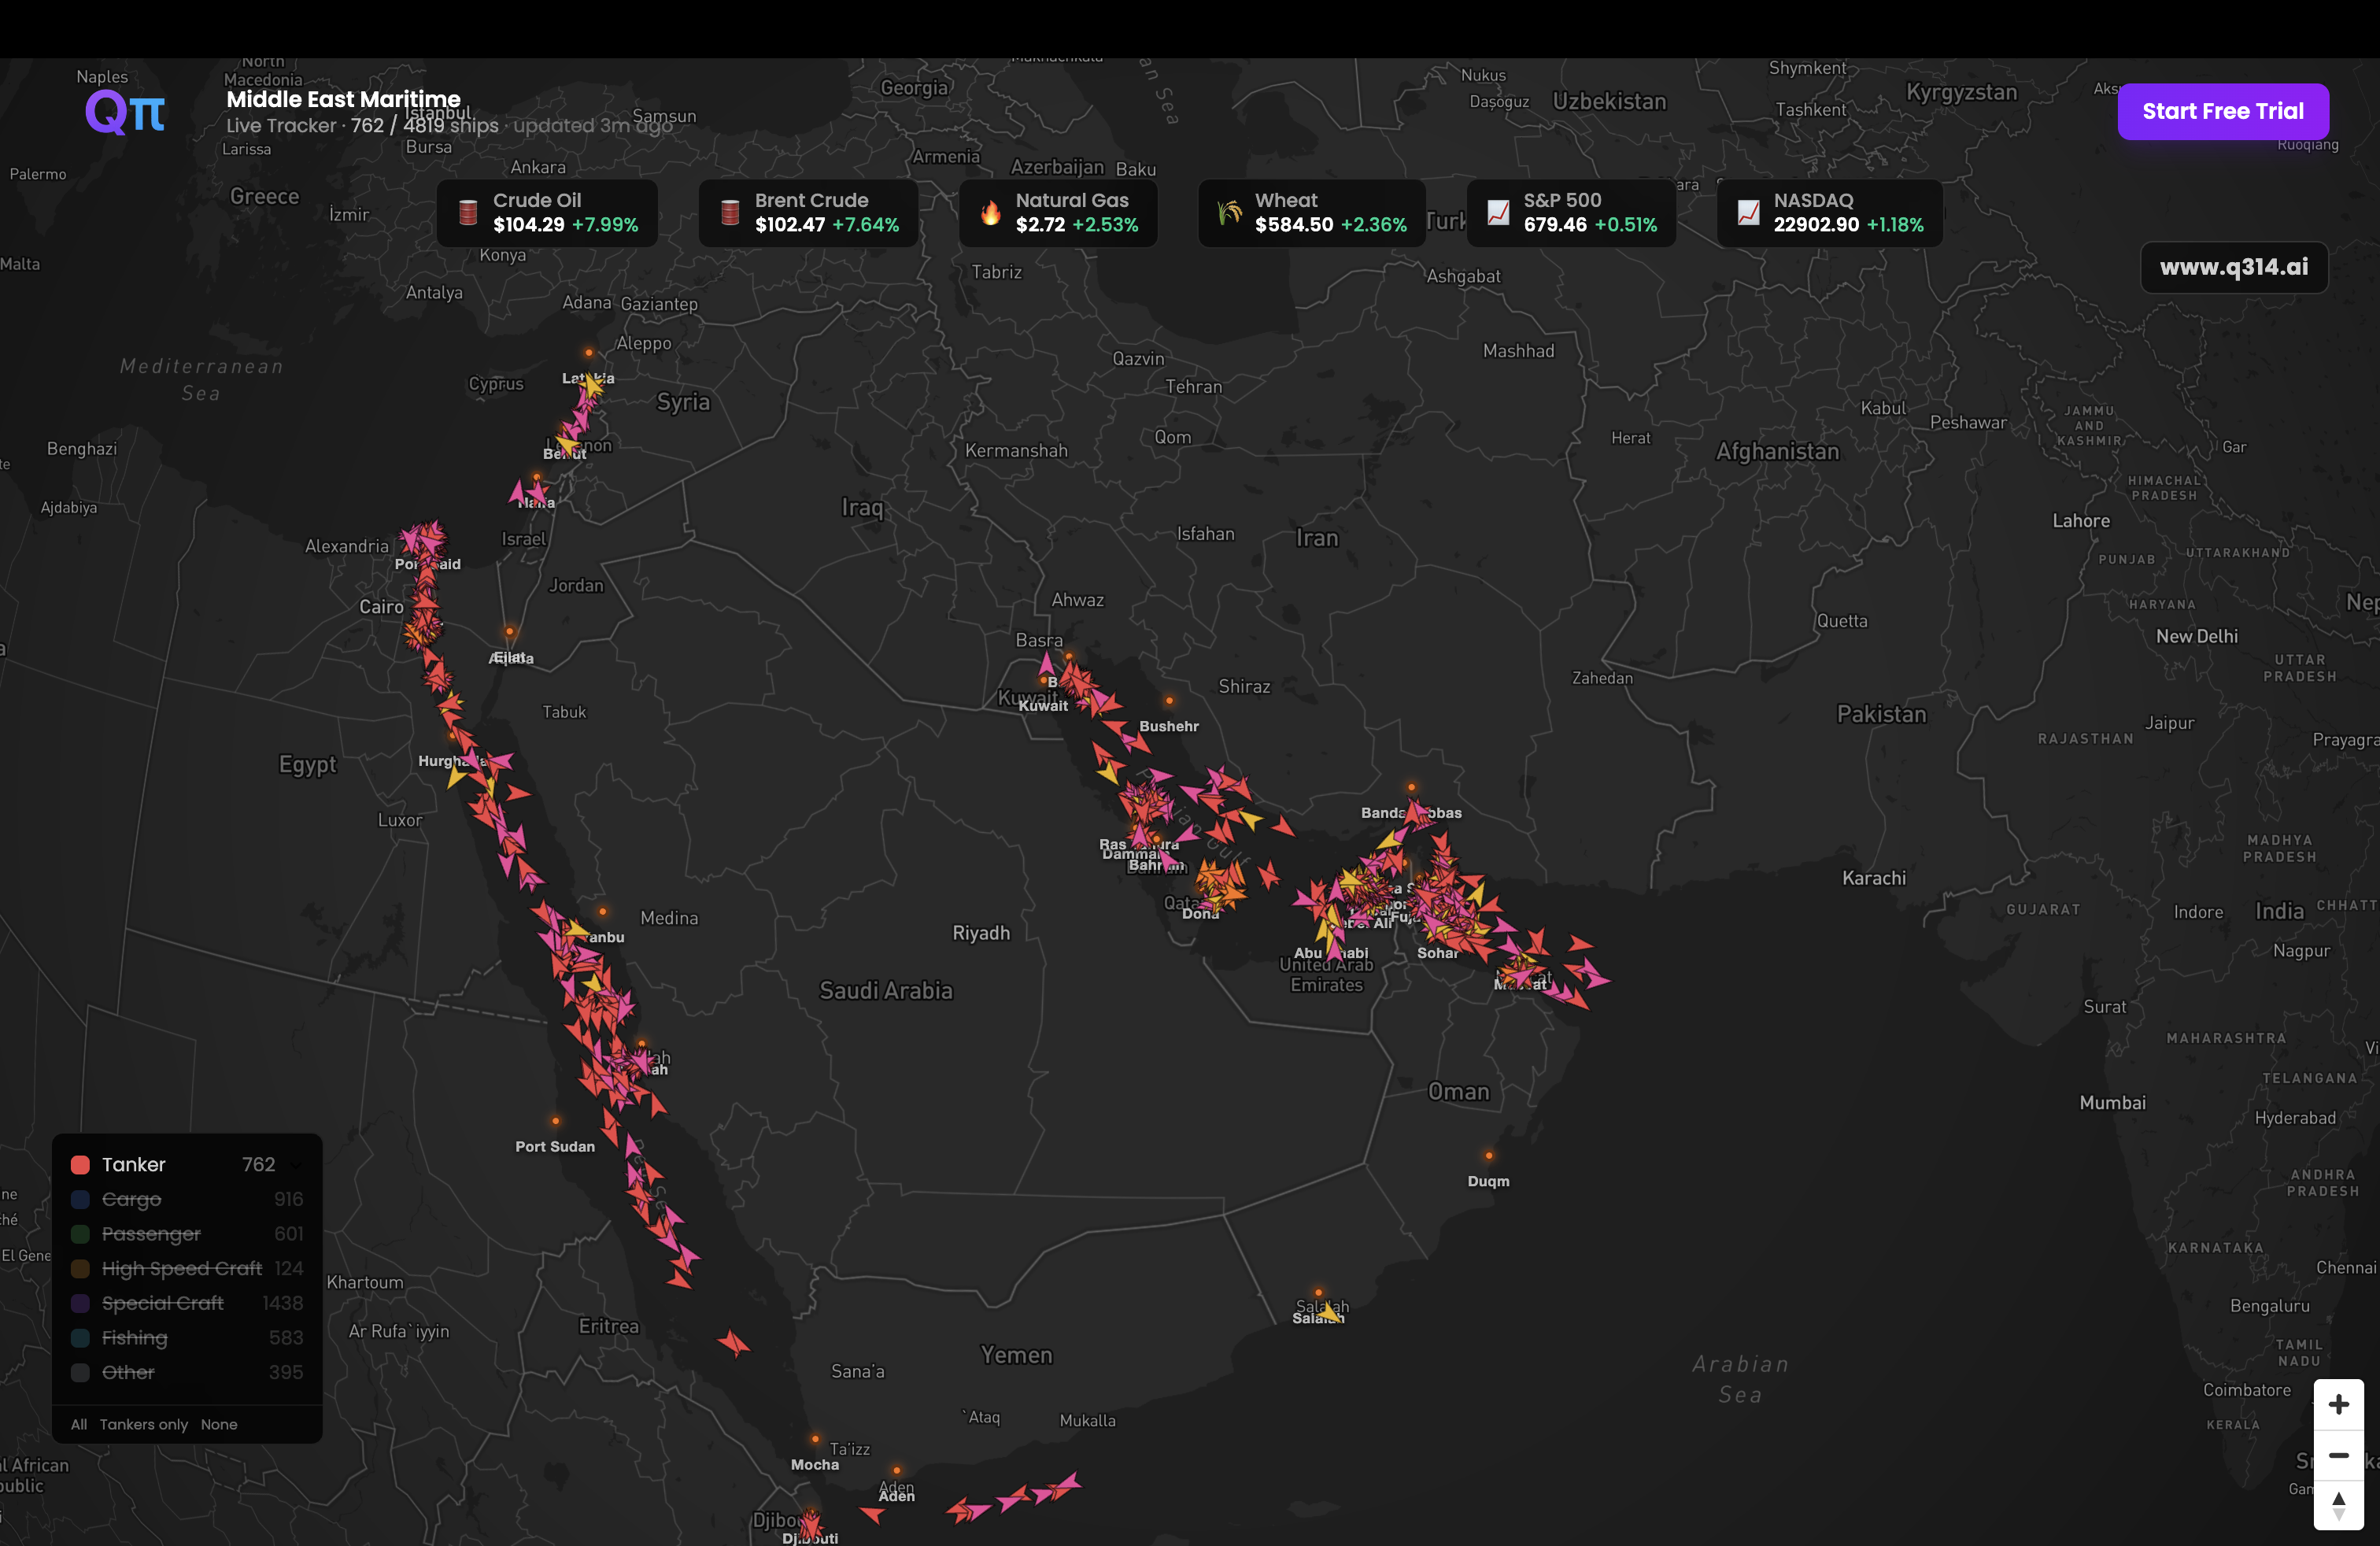
Task: Toggle Cargo ship type visibility
Action: click(x=131, y=1199)
